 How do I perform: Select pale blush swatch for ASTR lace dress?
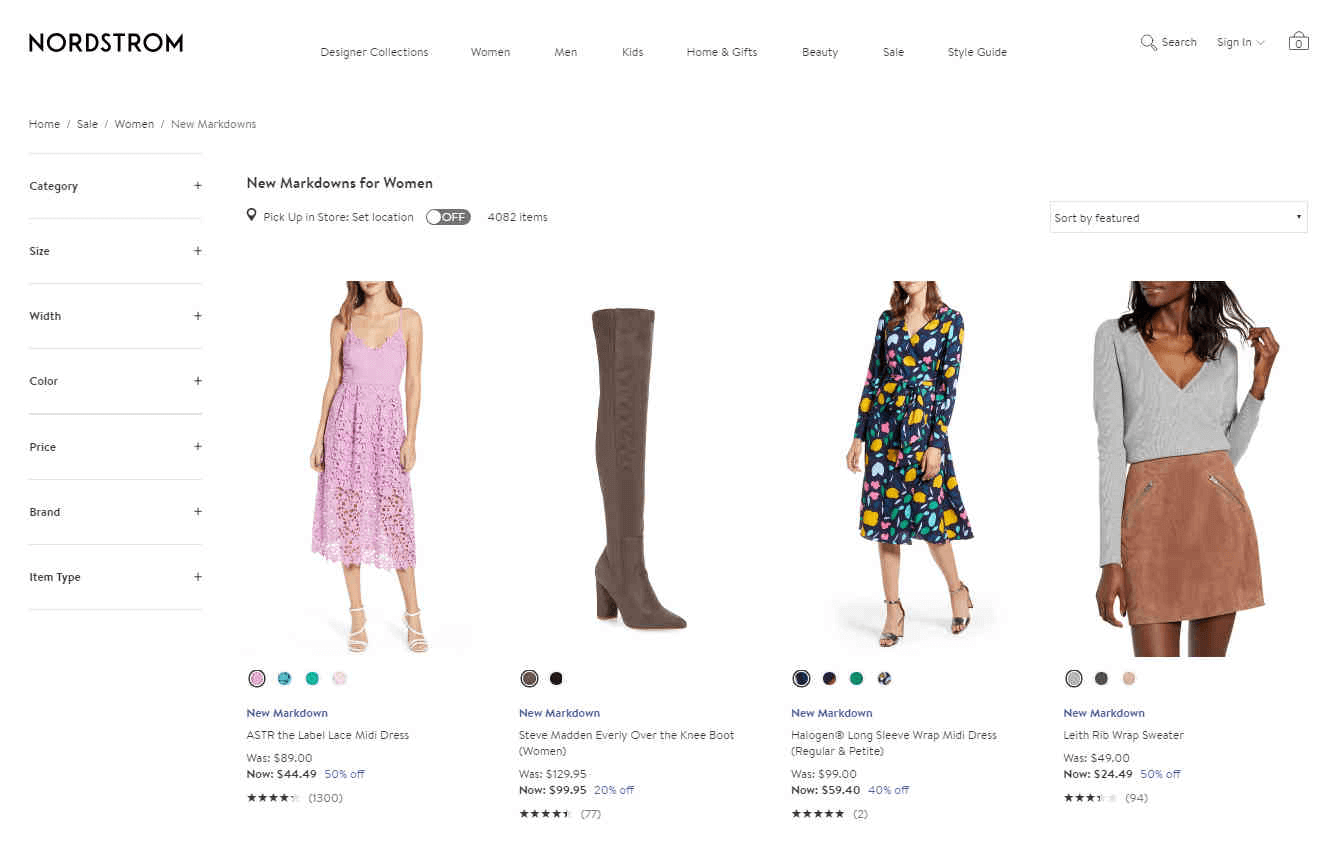[339, 678]
